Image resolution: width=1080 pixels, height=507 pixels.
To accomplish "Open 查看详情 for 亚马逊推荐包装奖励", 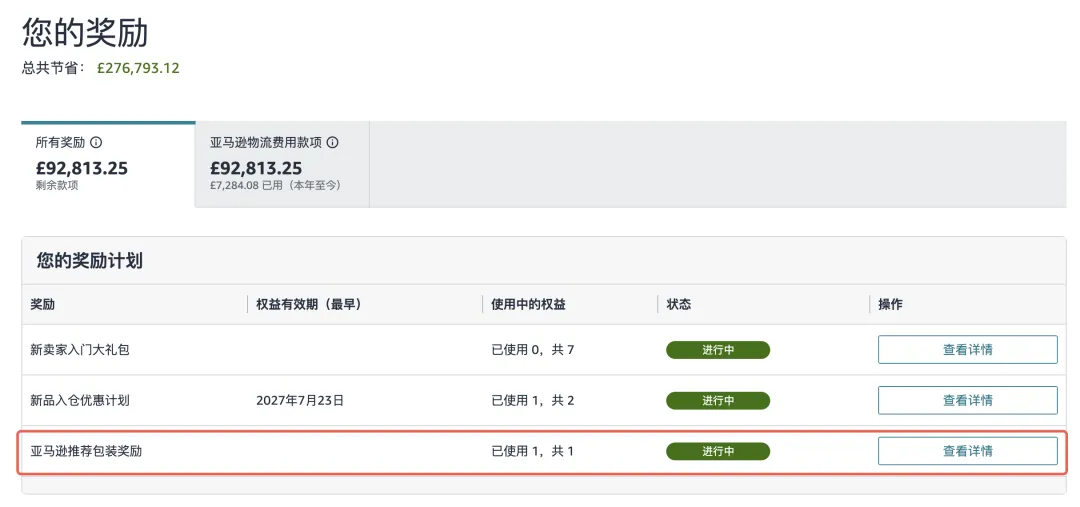I will tap(967, 451).
